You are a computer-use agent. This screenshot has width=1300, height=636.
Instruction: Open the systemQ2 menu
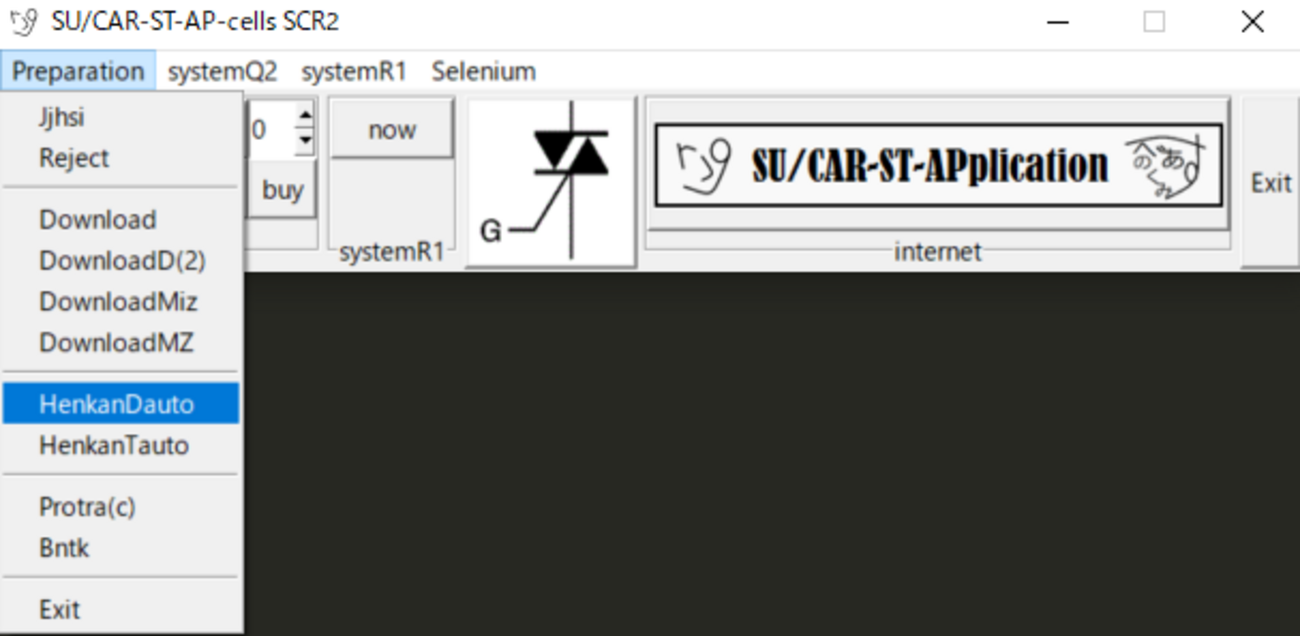click(222, 72)
